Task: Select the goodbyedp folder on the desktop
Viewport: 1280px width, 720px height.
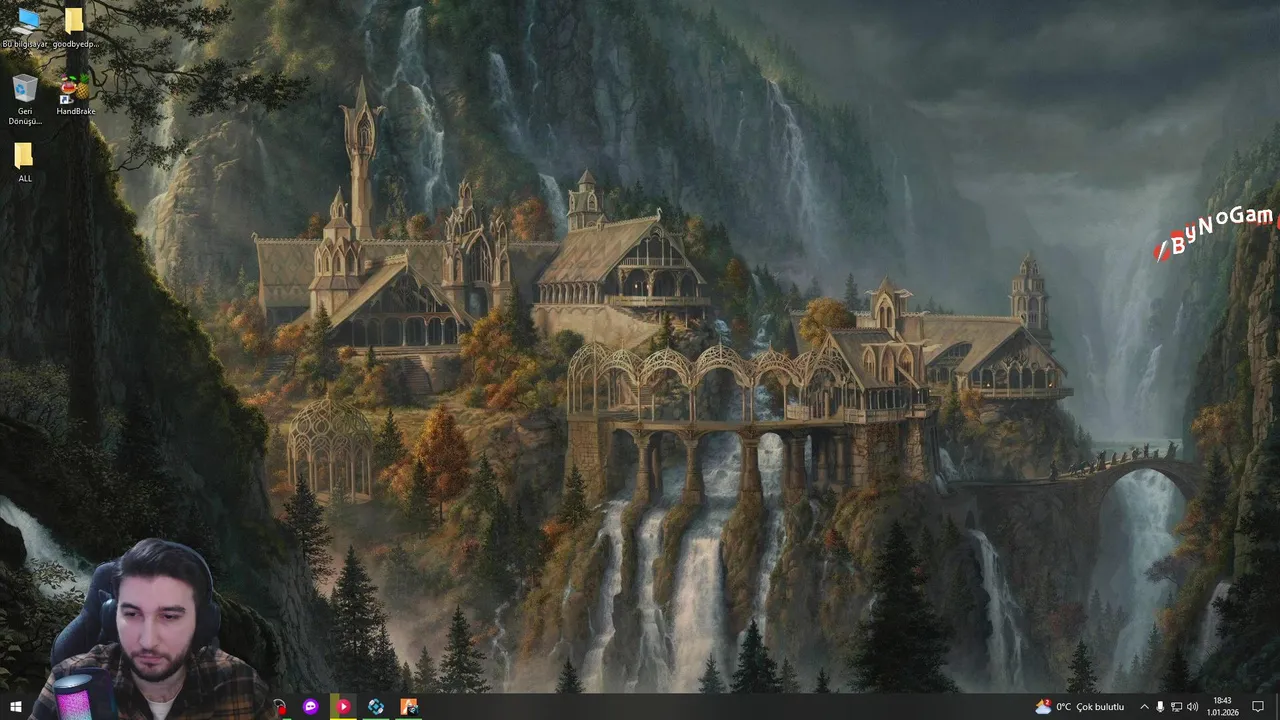Action: 75,28
